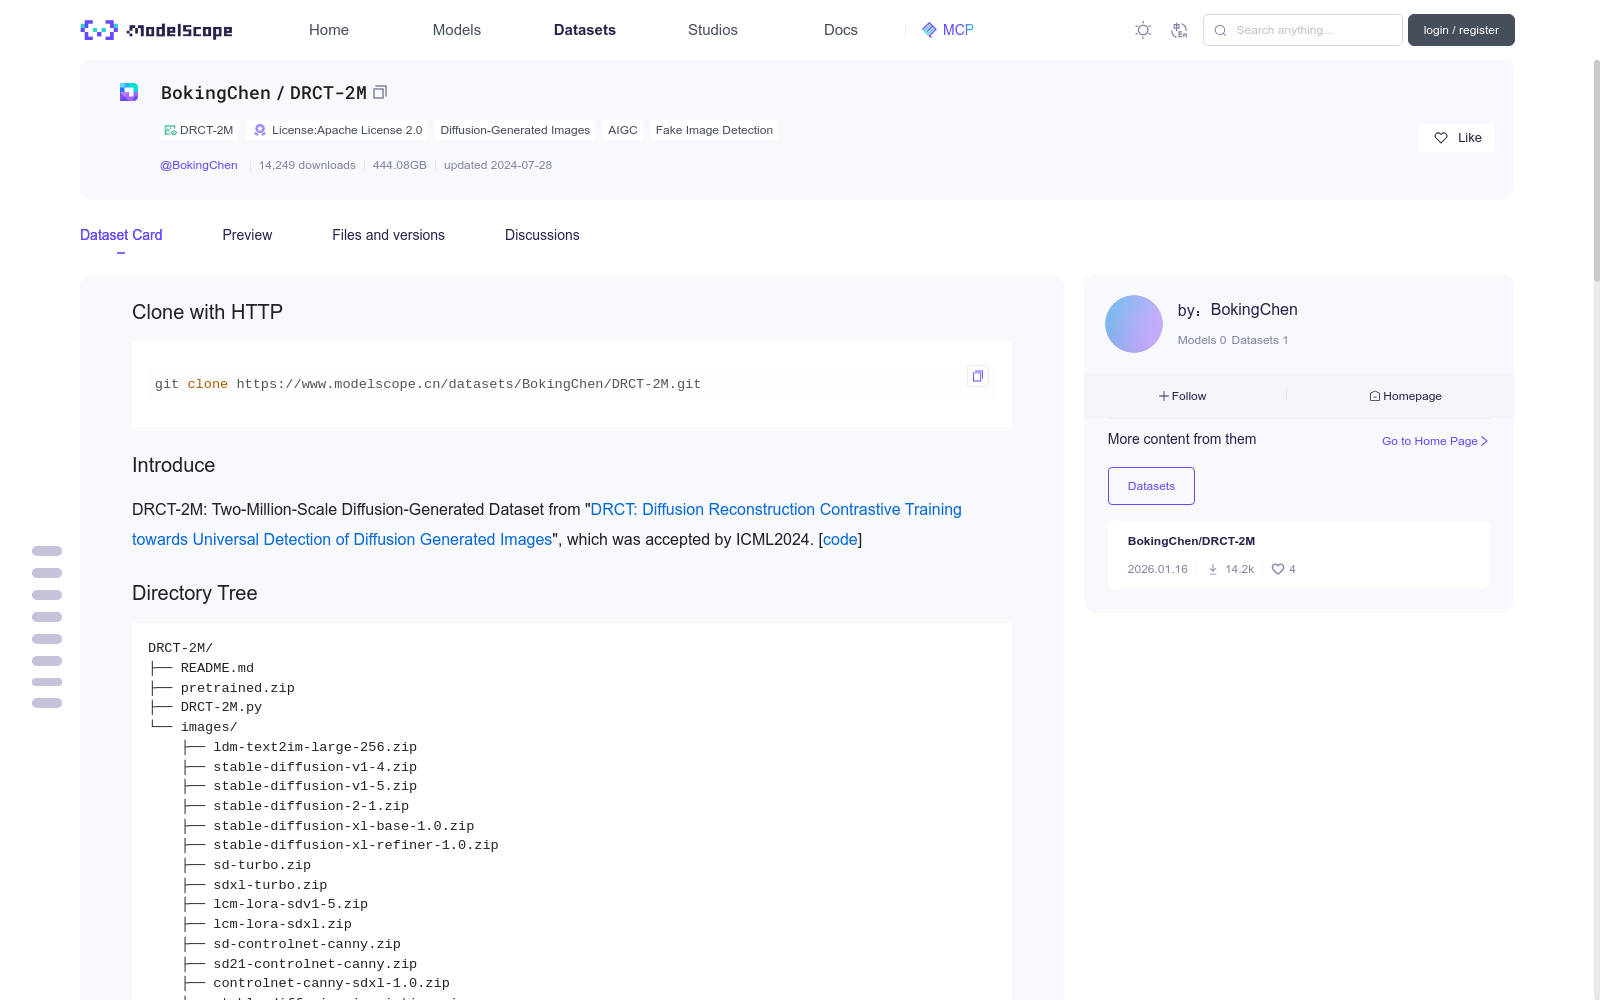This screenshot has width=1600, height=1000.
Task: Open the Models menu
Action: click(457, 30)
